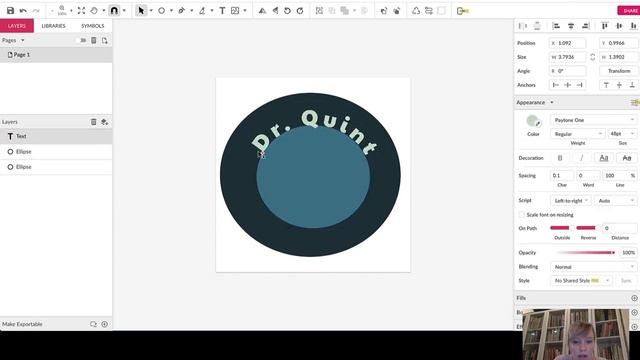This screenshot has width=640, height=360.
Task: Switch to the Layers tab
Action: click(x=17, y=26)
